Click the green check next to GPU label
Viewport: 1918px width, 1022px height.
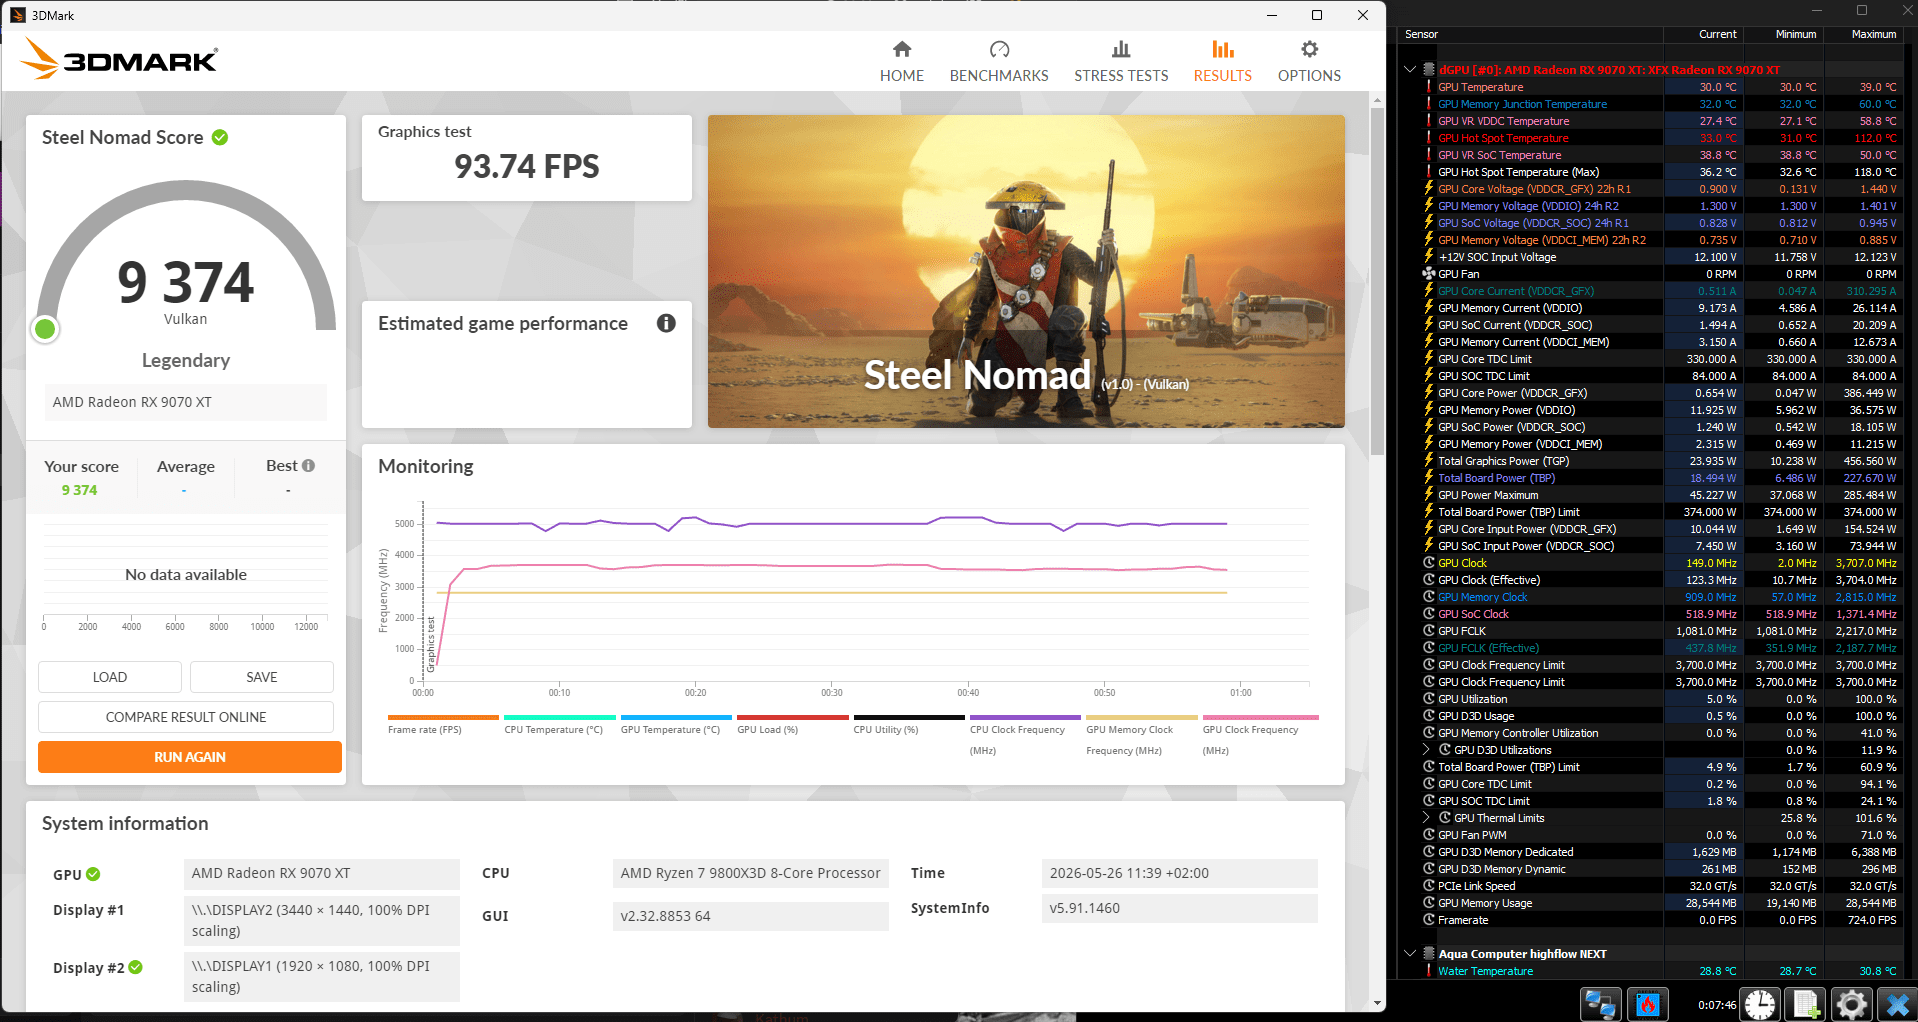93,874
